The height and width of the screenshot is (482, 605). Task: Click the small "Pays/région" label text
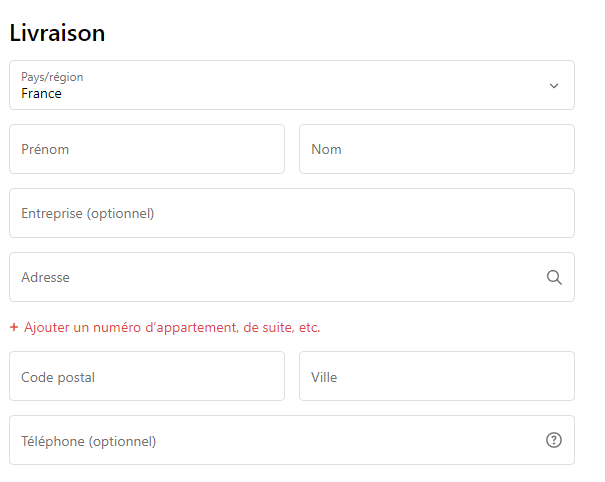click(x=52, y=76)
